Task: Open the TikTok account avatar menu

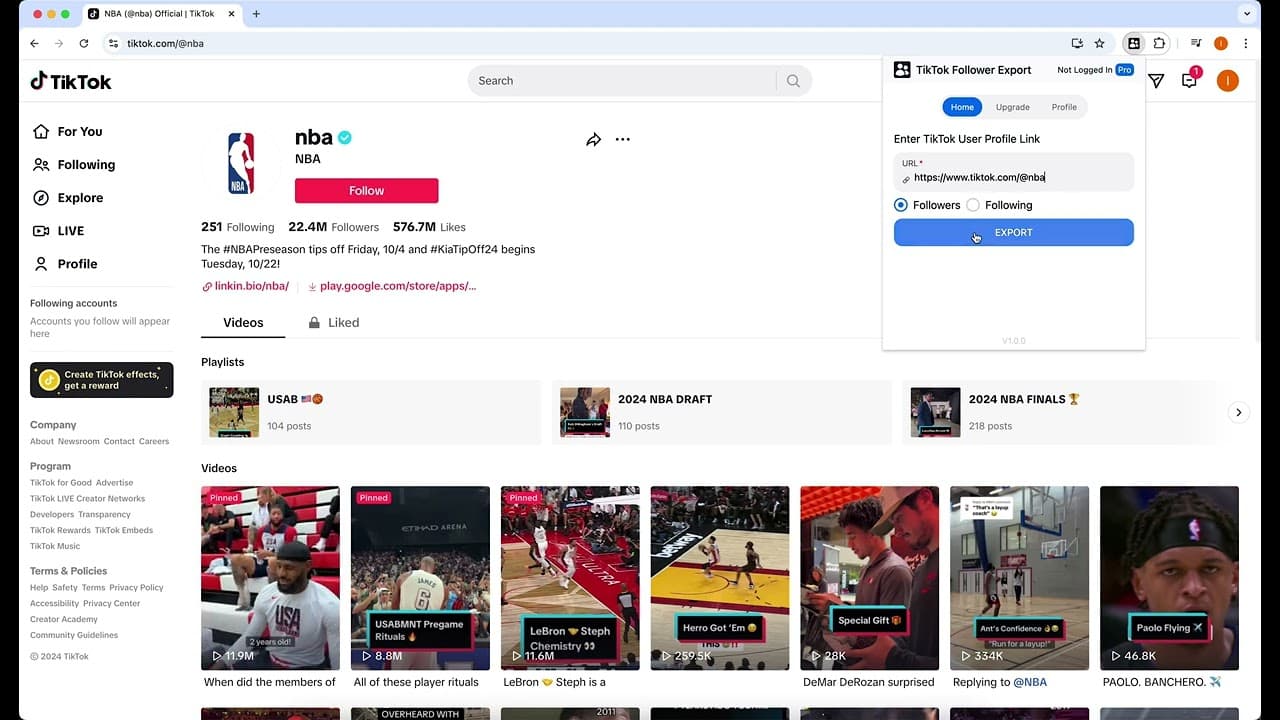Action: coord(1228,81)
